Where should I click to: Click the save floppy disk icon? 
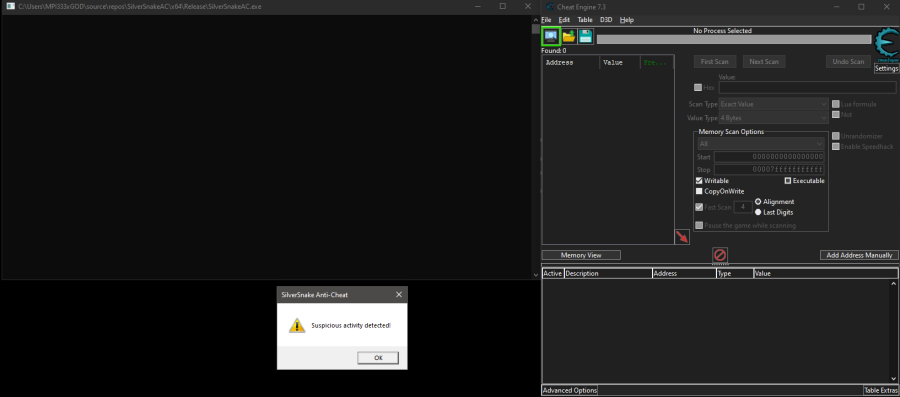click(585, 37)
